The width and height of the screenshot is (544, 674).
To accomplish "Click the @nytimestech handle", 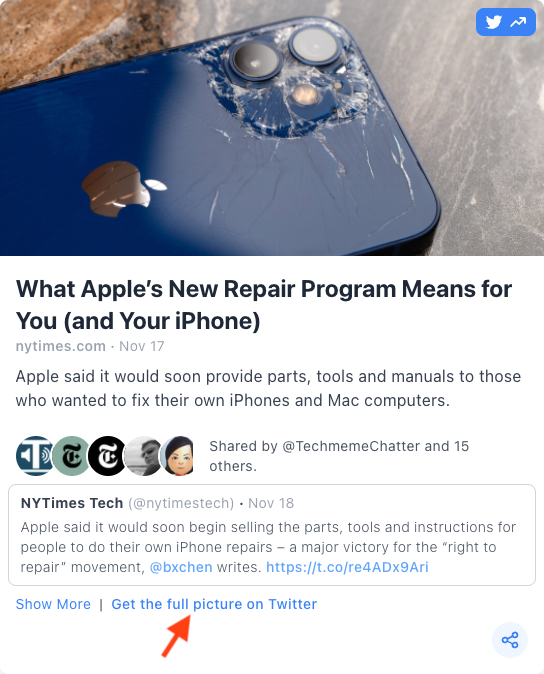I will click(x=181, y=503).
